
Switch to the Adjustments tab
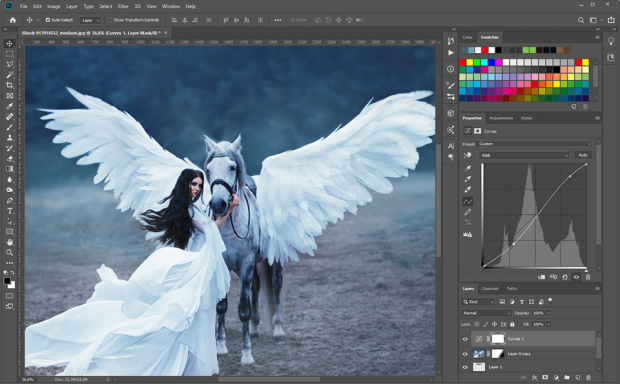tap(501, 118)
